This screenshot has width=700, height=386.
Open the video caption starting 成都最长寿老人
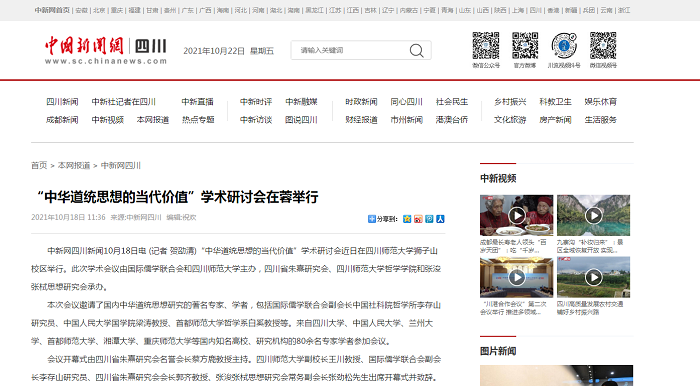tap(513, 246)
